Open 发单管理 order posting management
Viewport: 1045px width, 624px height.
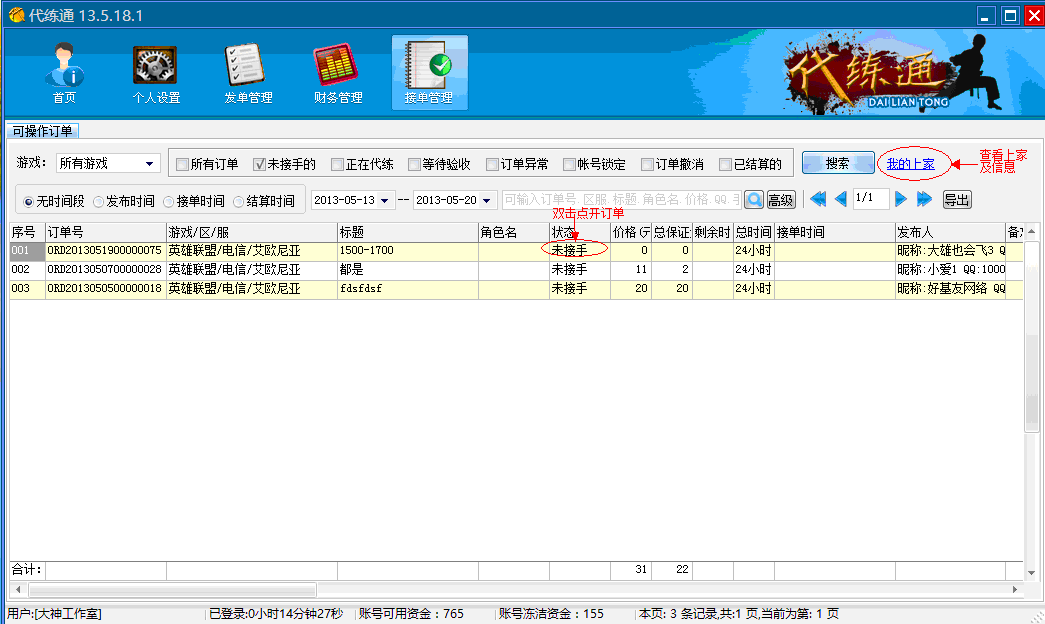click(246, 72)
